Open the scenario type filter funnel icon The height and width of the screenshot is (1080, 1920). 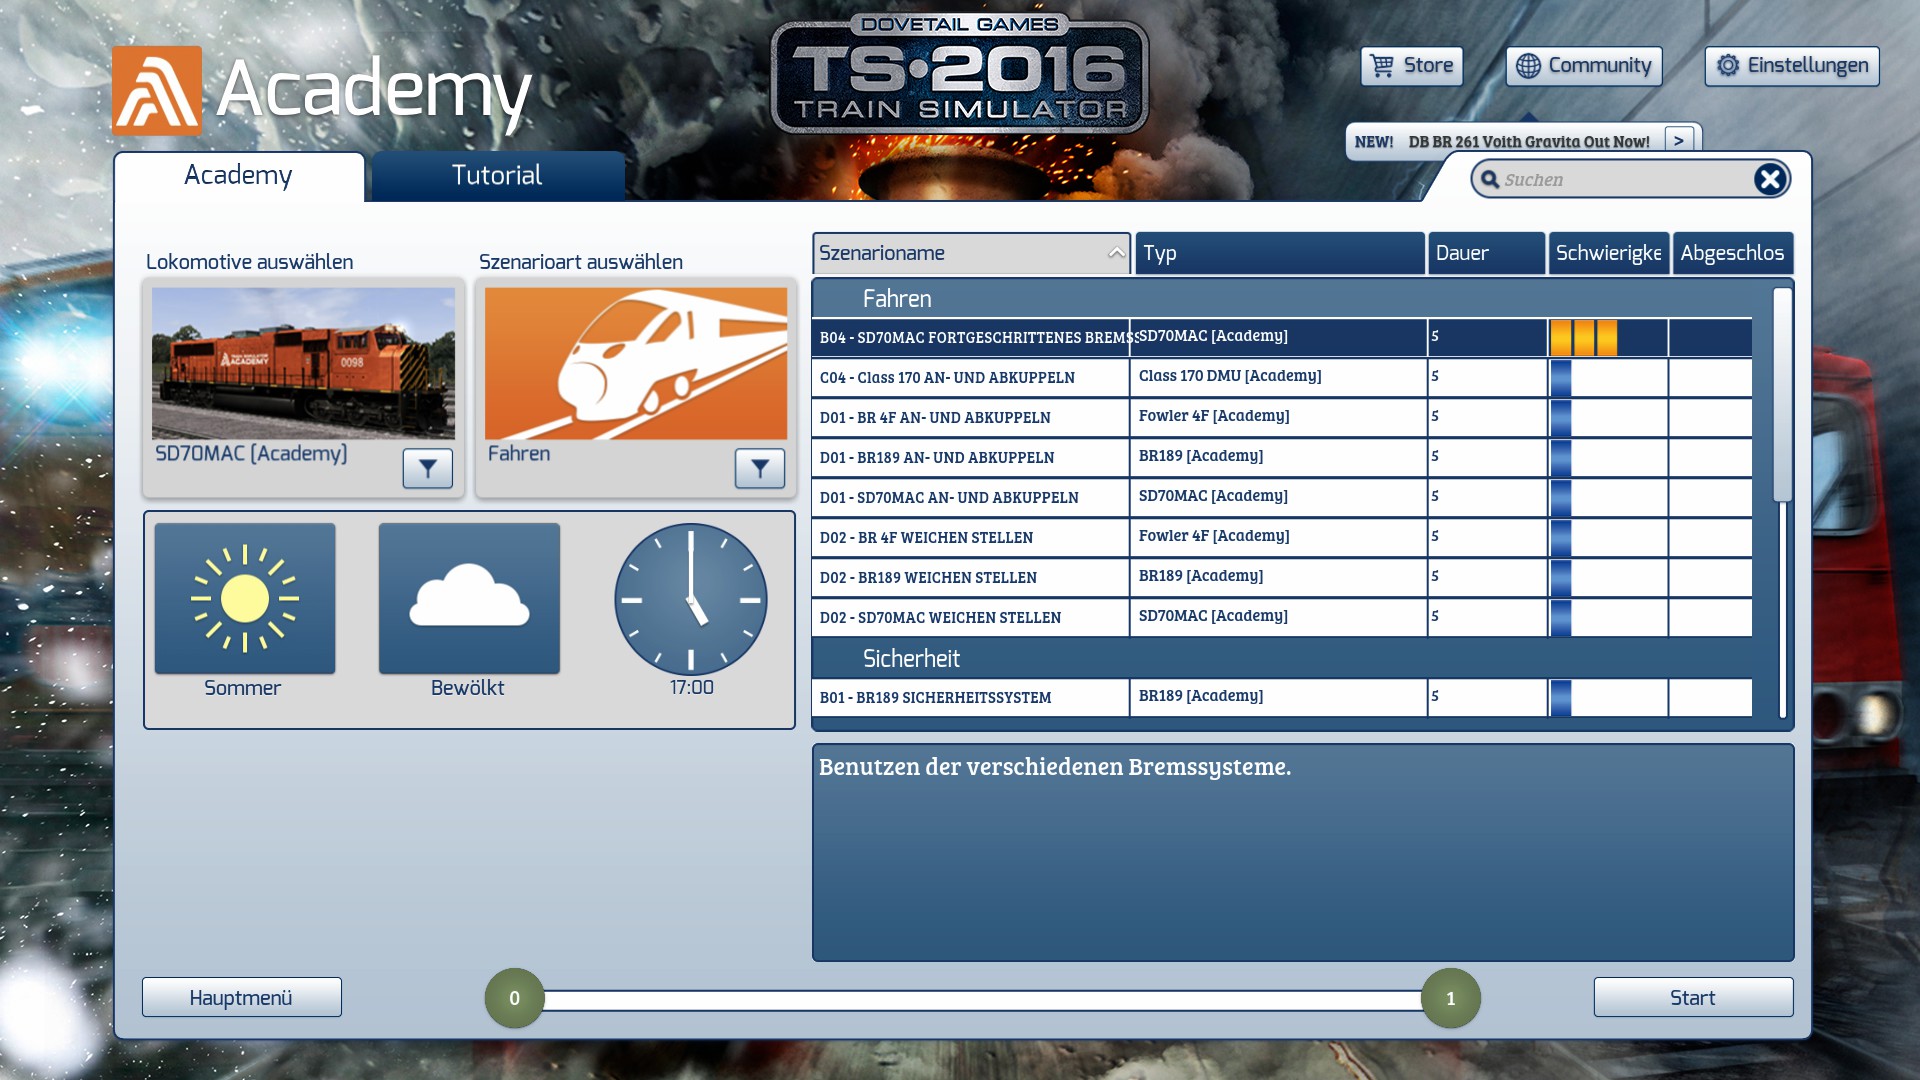click(759, 468)
